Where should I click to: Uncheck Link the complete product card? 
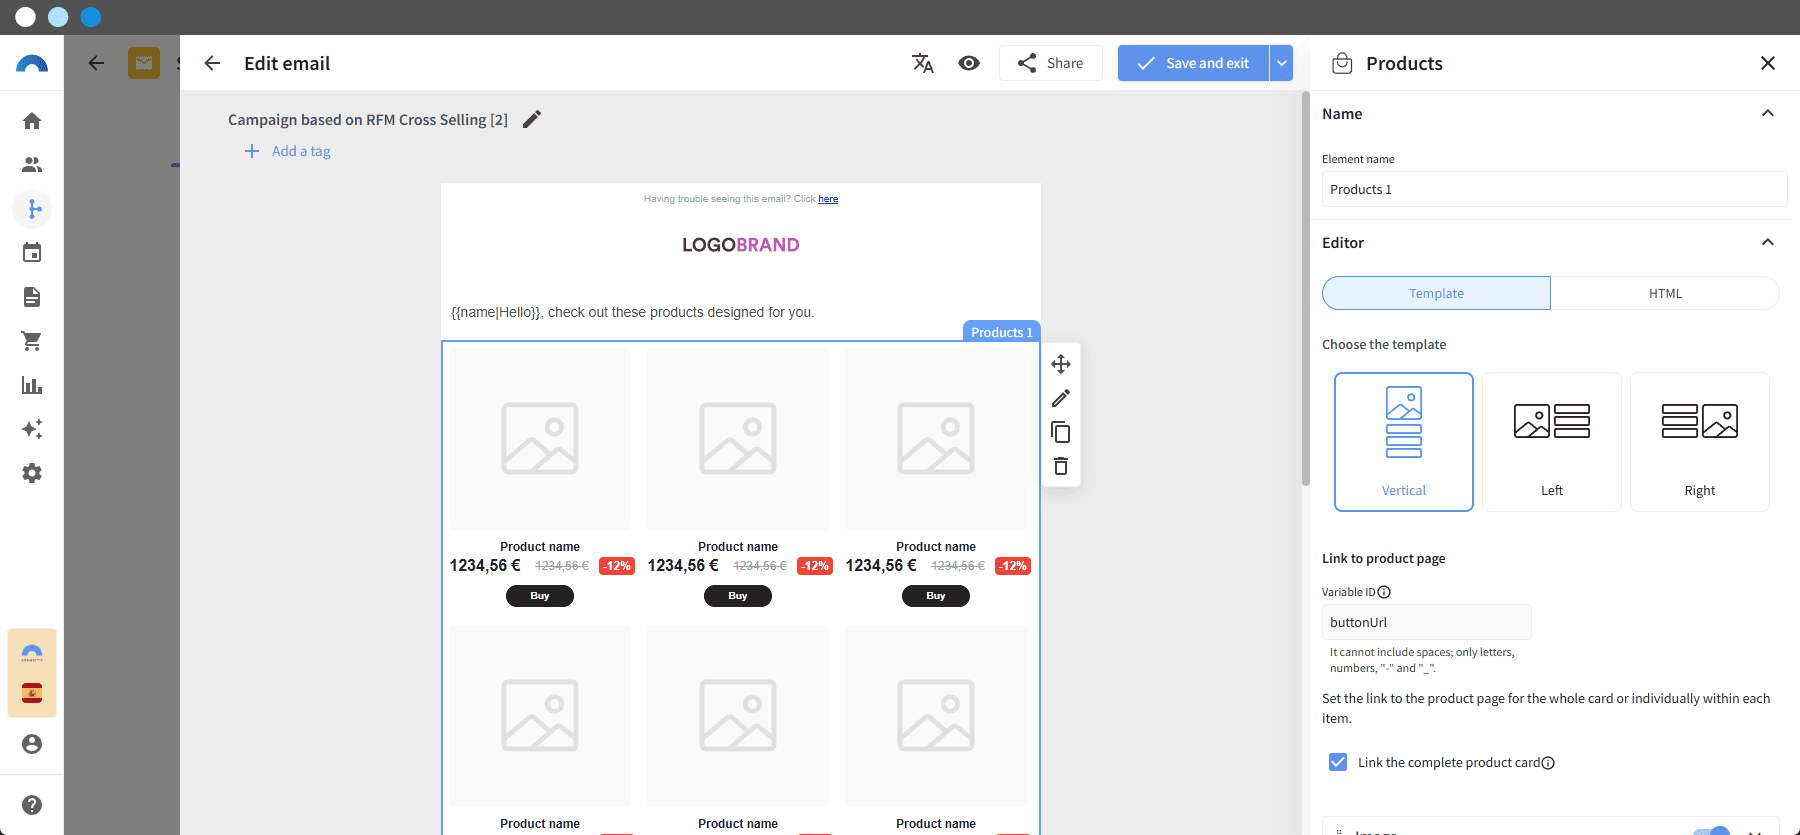click(x=1338, y=762)
